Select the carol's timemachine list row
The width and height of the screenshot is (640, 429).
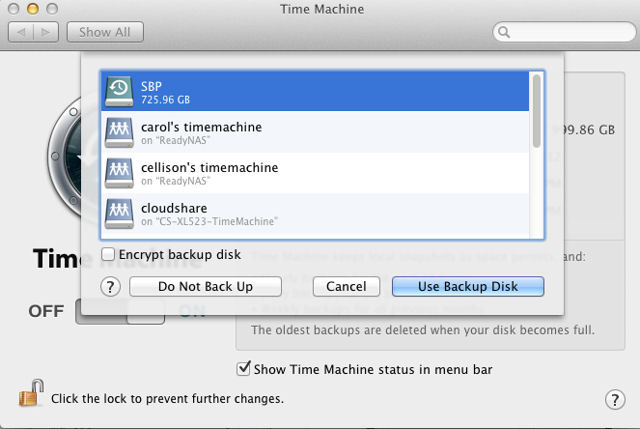coord(315,132)
